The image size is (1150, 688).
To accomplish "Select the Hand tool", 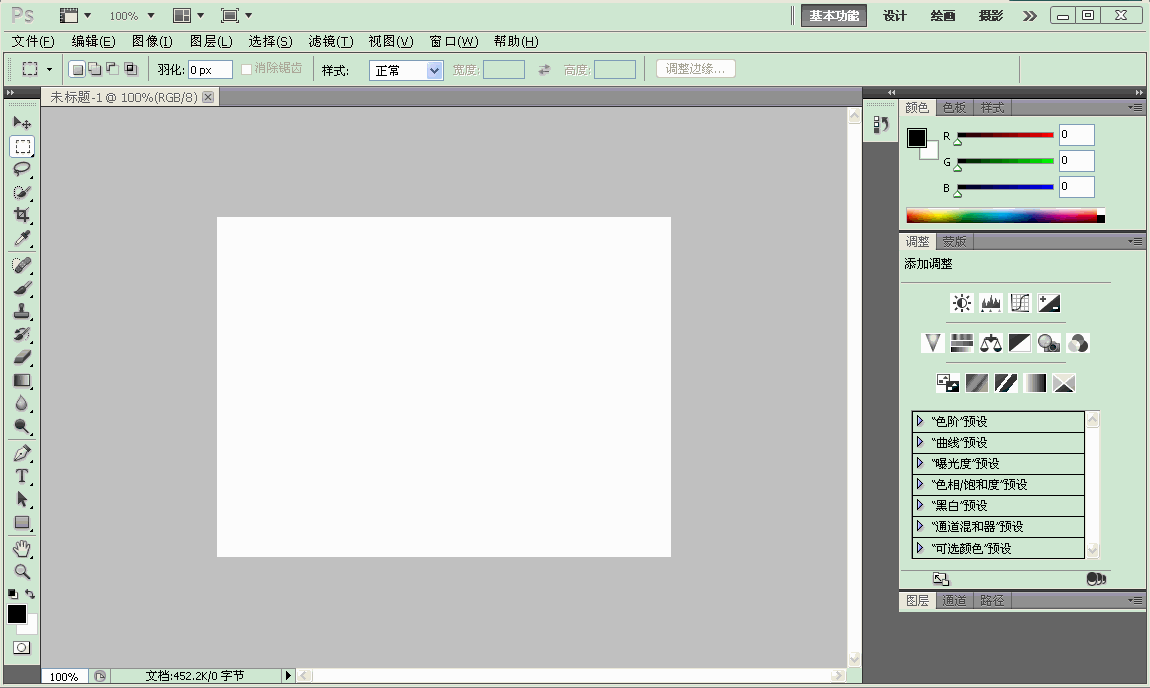I will point(22,549).
